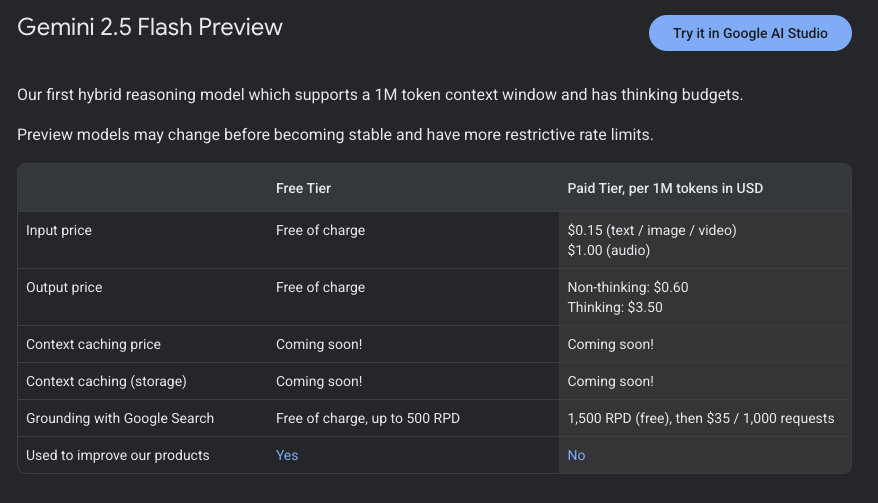Click the Preview models rate limits notice
The image size is (878, 503).
(335, 135)
